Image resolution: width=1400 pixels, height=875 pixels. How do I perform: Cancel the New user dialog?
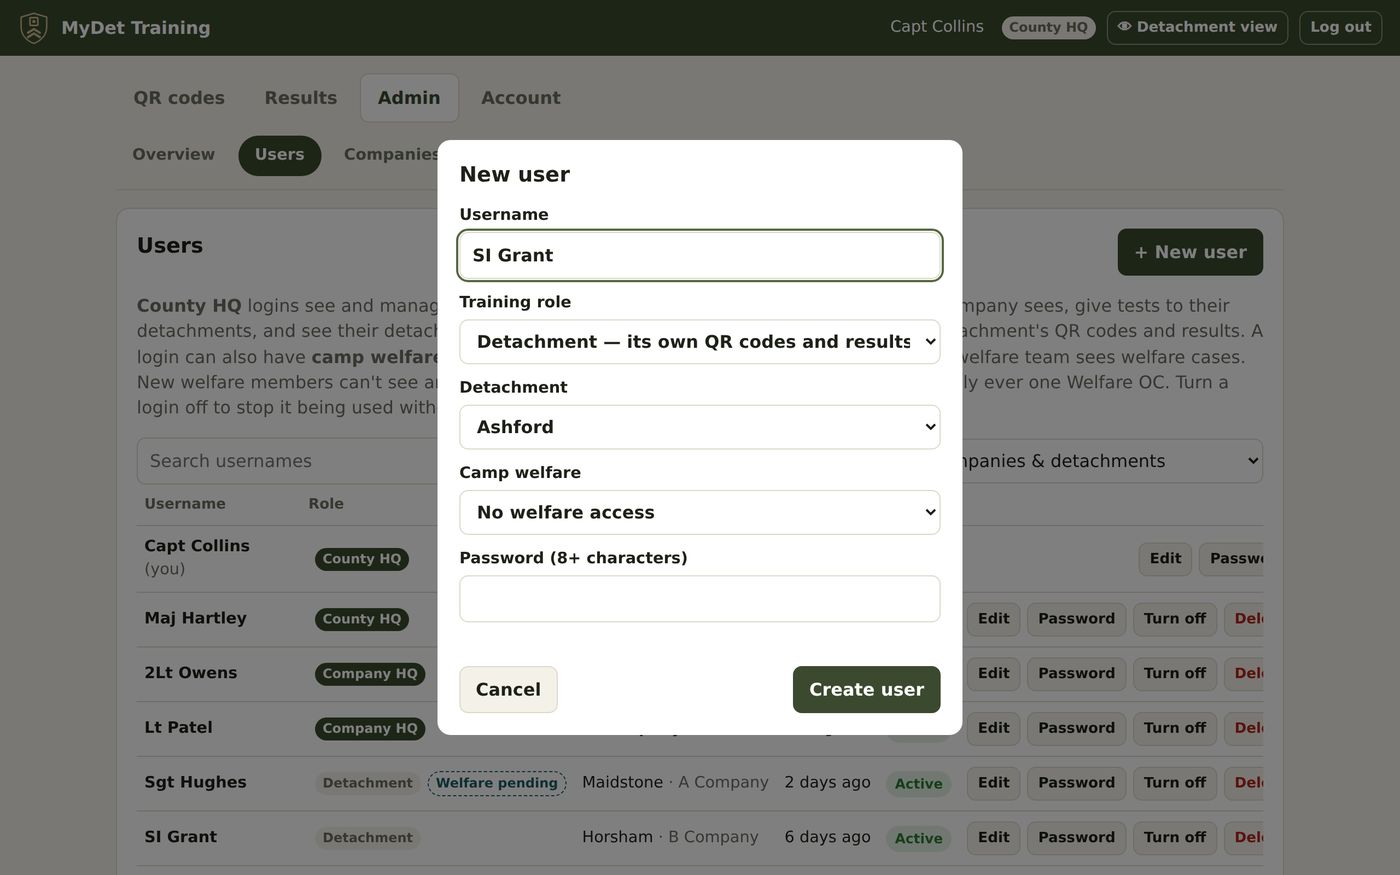click(508, 690)
